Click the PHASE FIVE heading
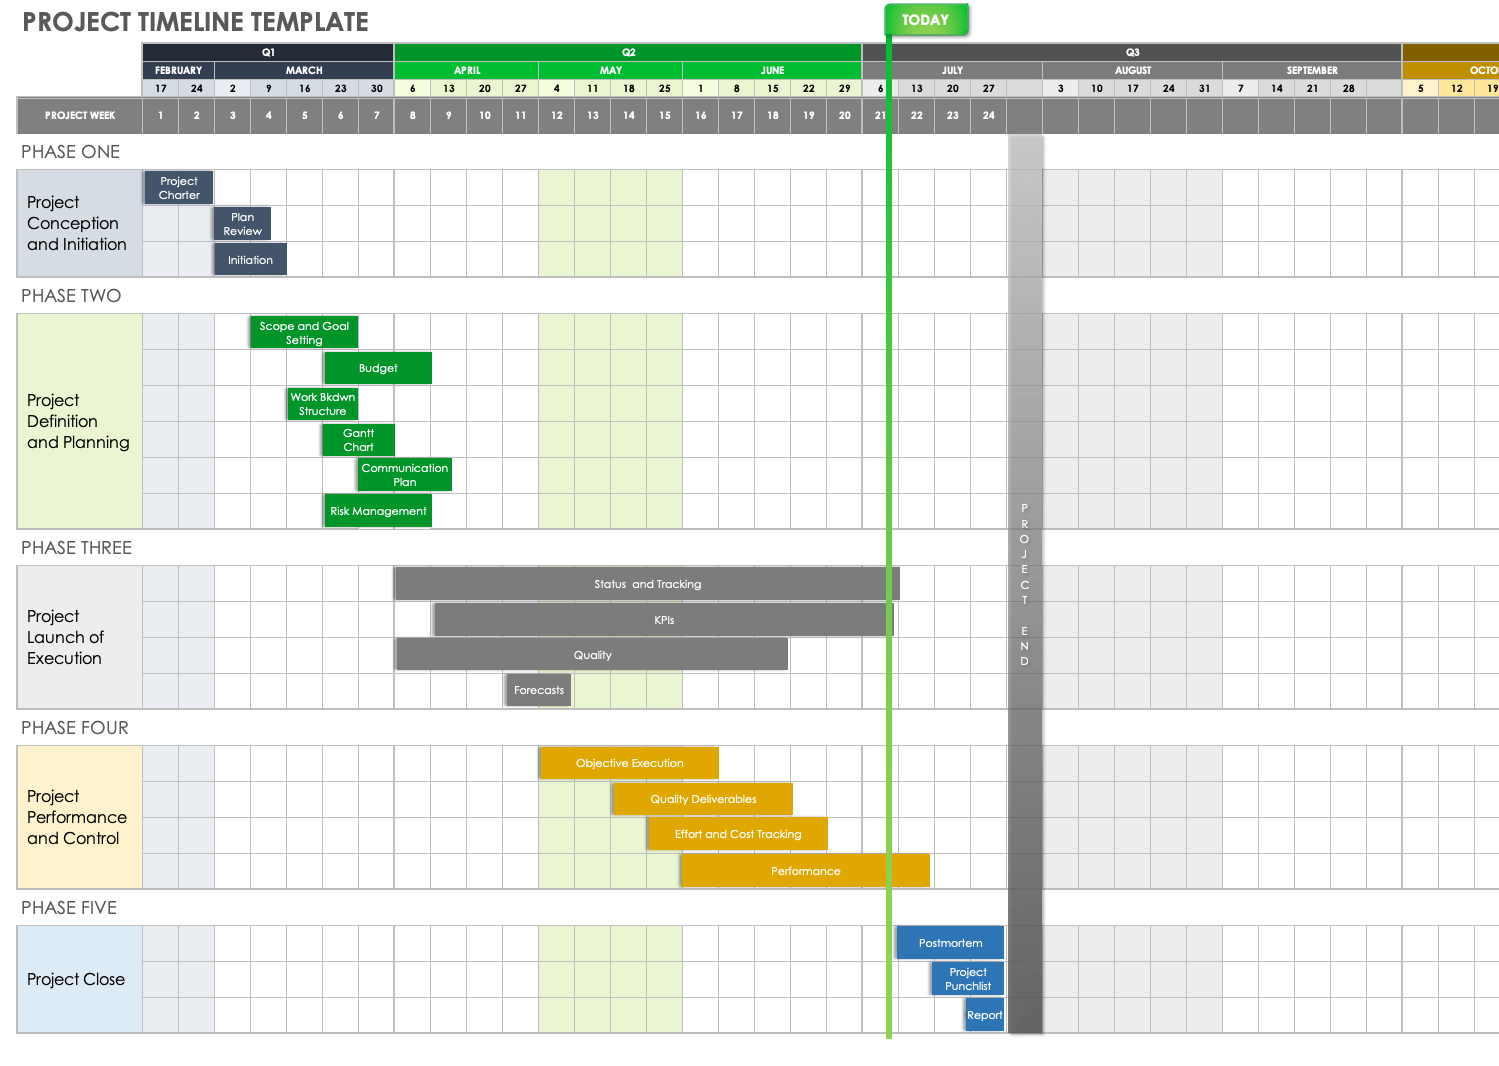This screenshot has height=1066, width=1499. (69, 908)
